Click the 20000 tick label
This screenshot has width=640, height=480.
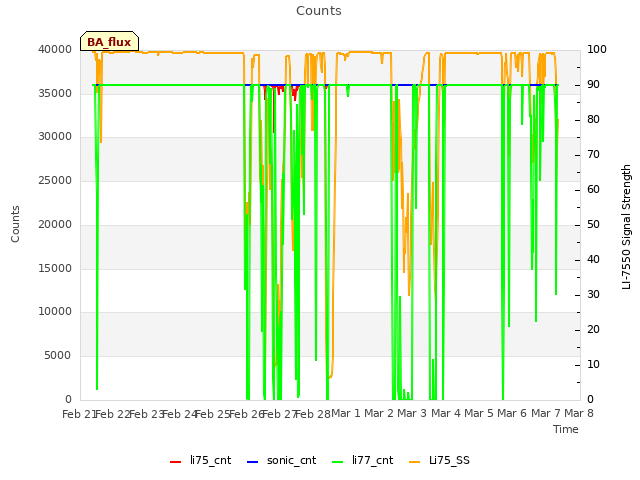[x=55, y=224]
